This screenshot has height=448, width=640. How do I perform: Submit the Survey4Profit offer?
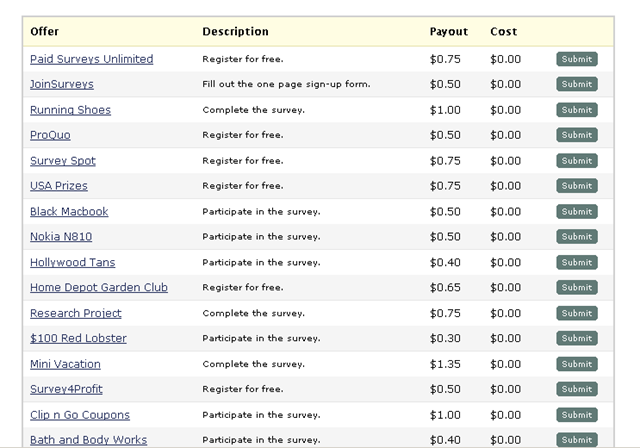[x=577, y=389]
